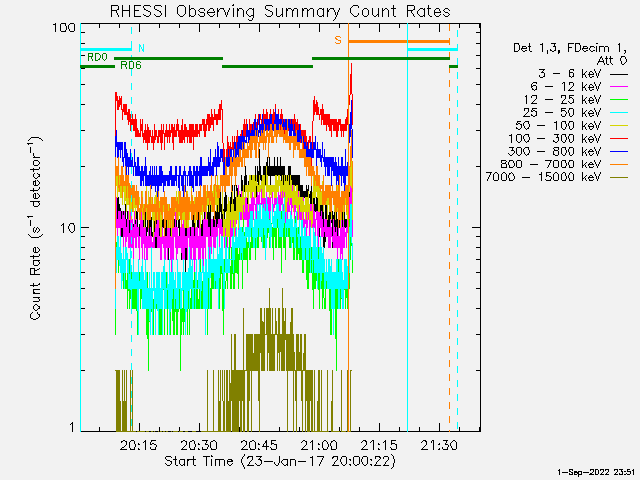Click the 'Start Time (23-Jan-17 20:00:22)' axis title
This screenshot has height=480, width=640.
pyautogui.click(x=280, y=461)
